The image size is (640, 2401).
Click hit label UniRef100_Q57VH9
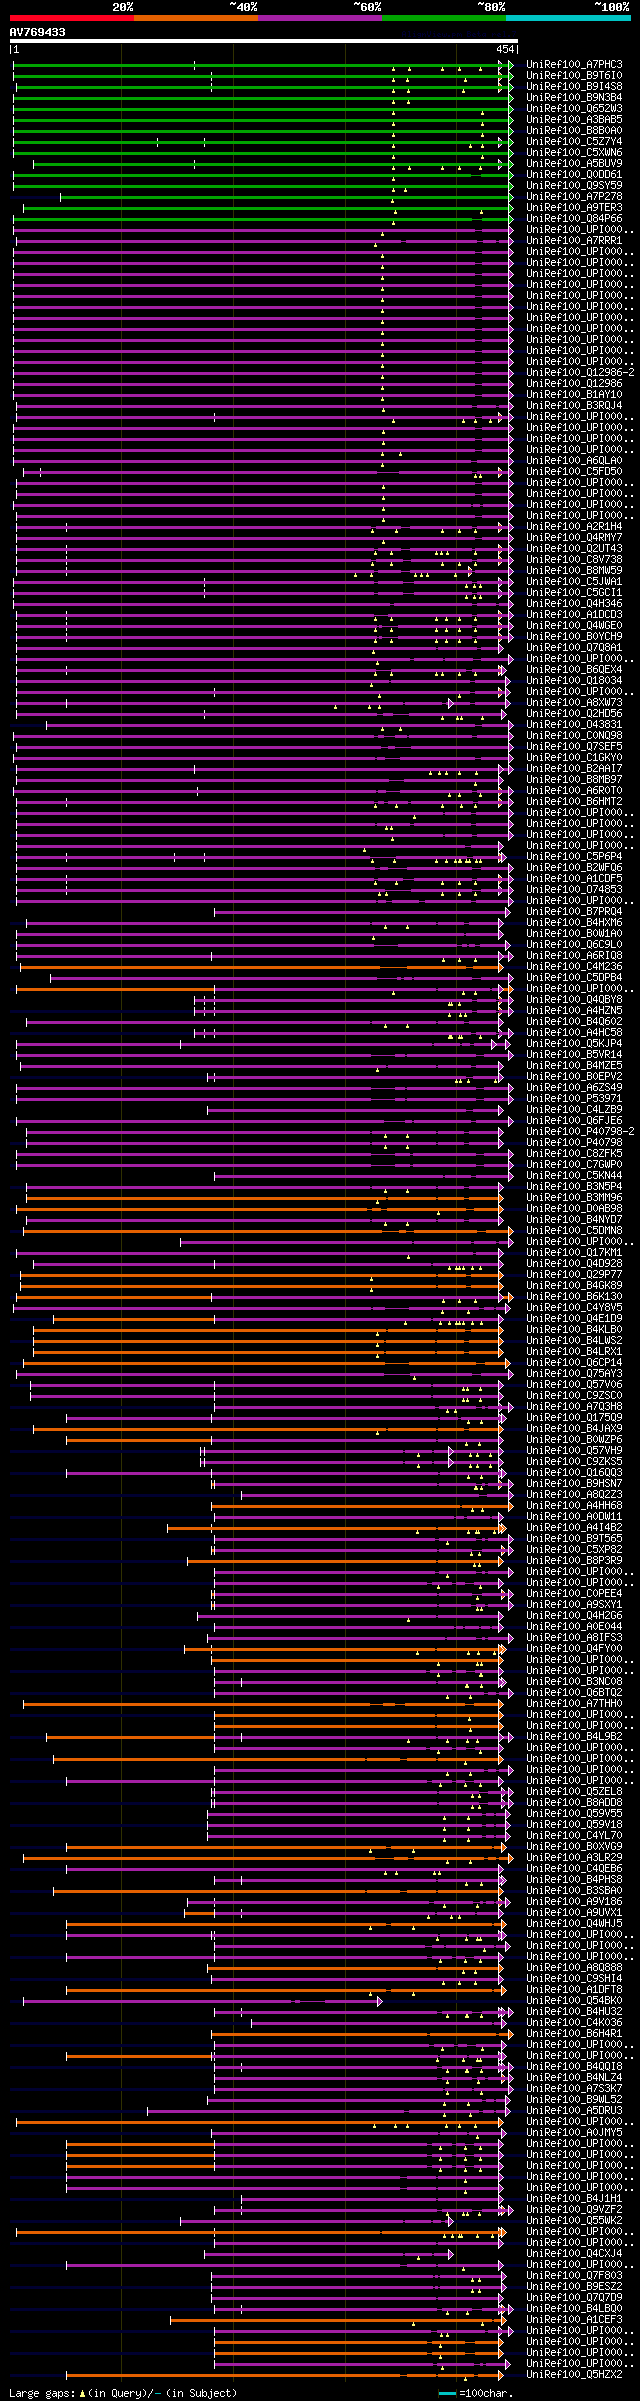click(574, 1450)
